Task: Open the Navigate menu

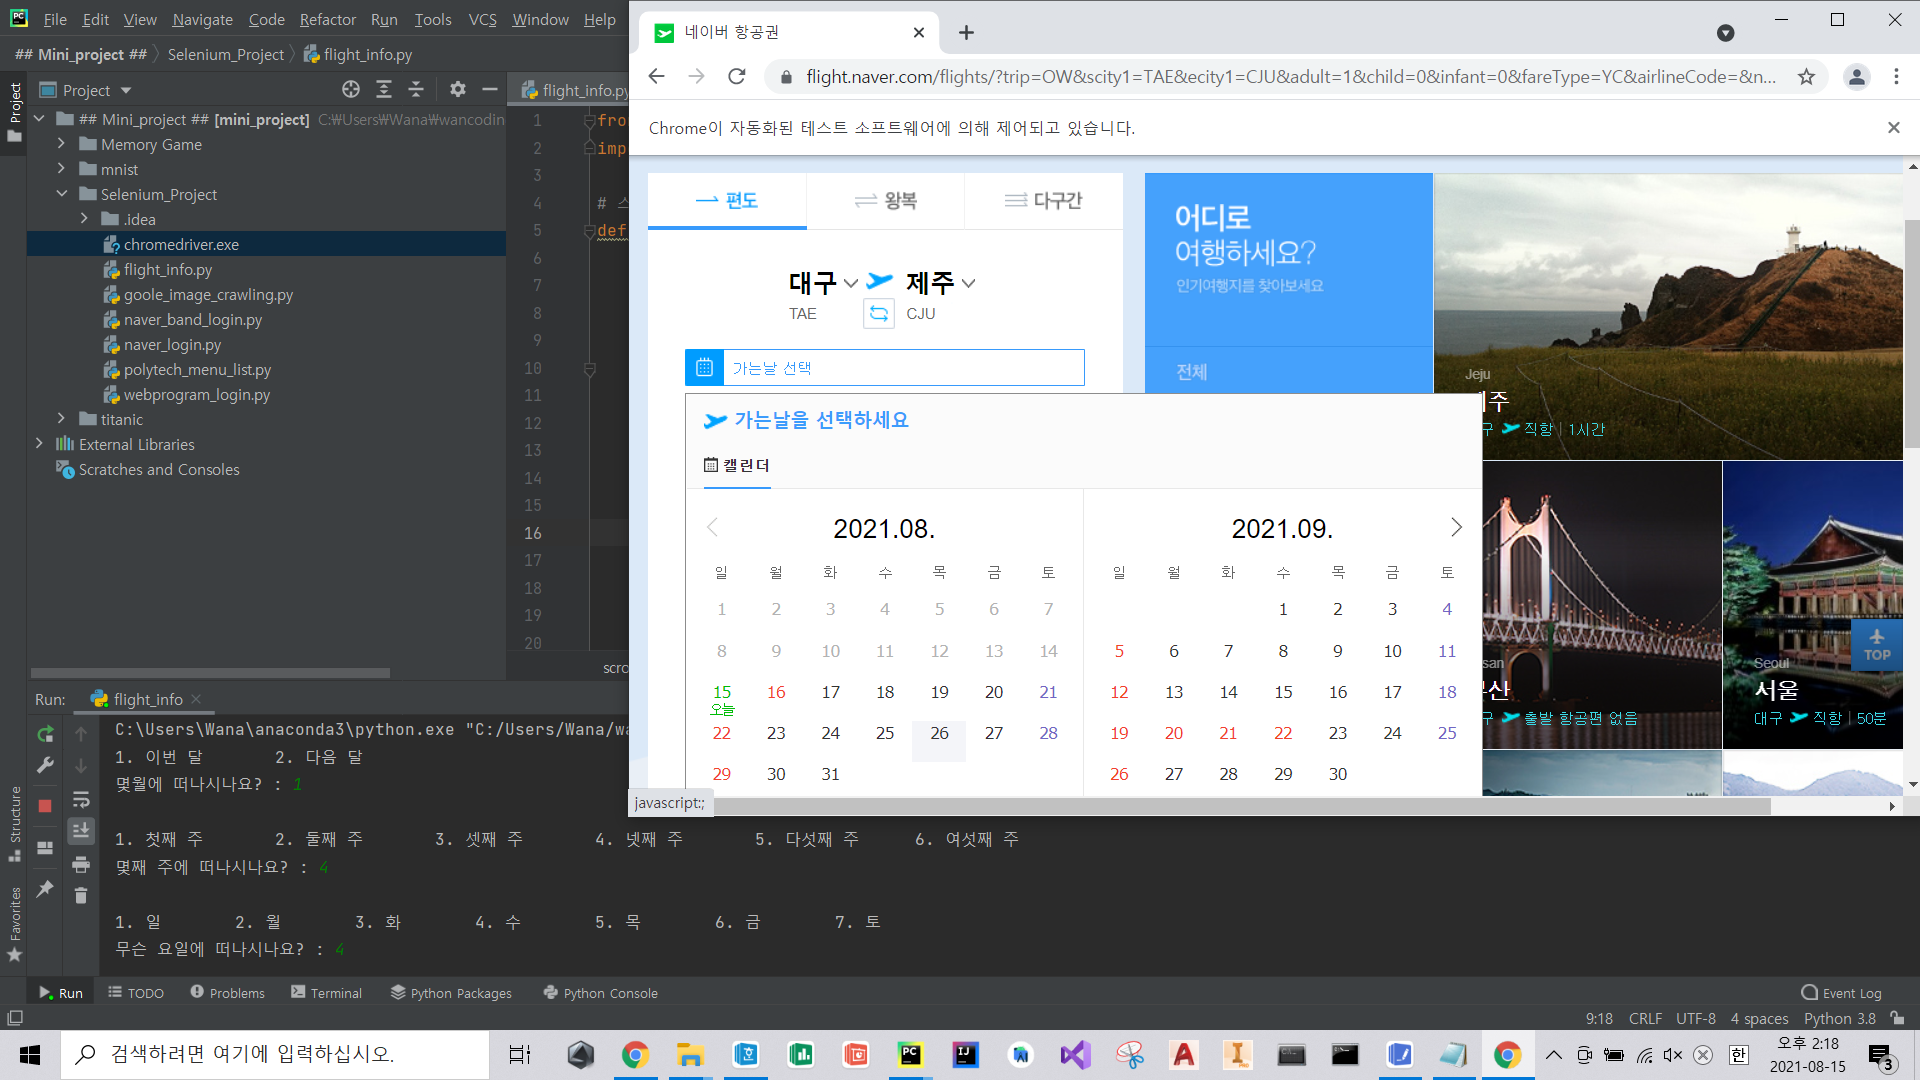Action: coord(202,19)
